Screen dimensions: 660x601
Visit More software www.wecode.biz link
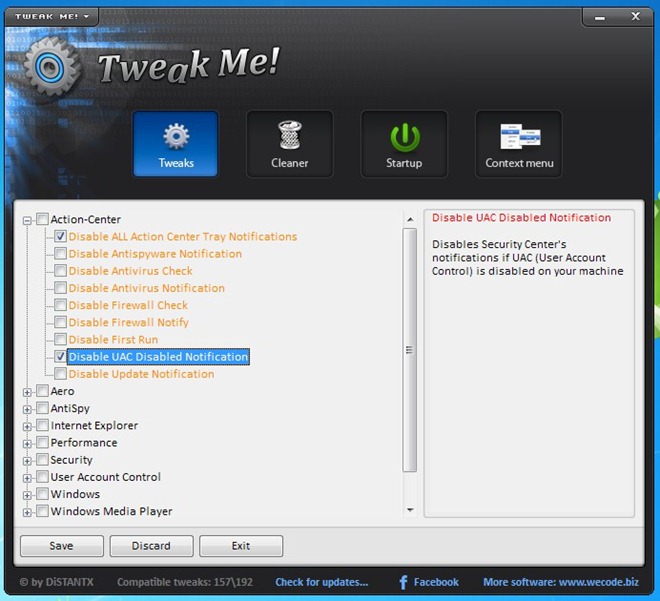click(561, 582)
